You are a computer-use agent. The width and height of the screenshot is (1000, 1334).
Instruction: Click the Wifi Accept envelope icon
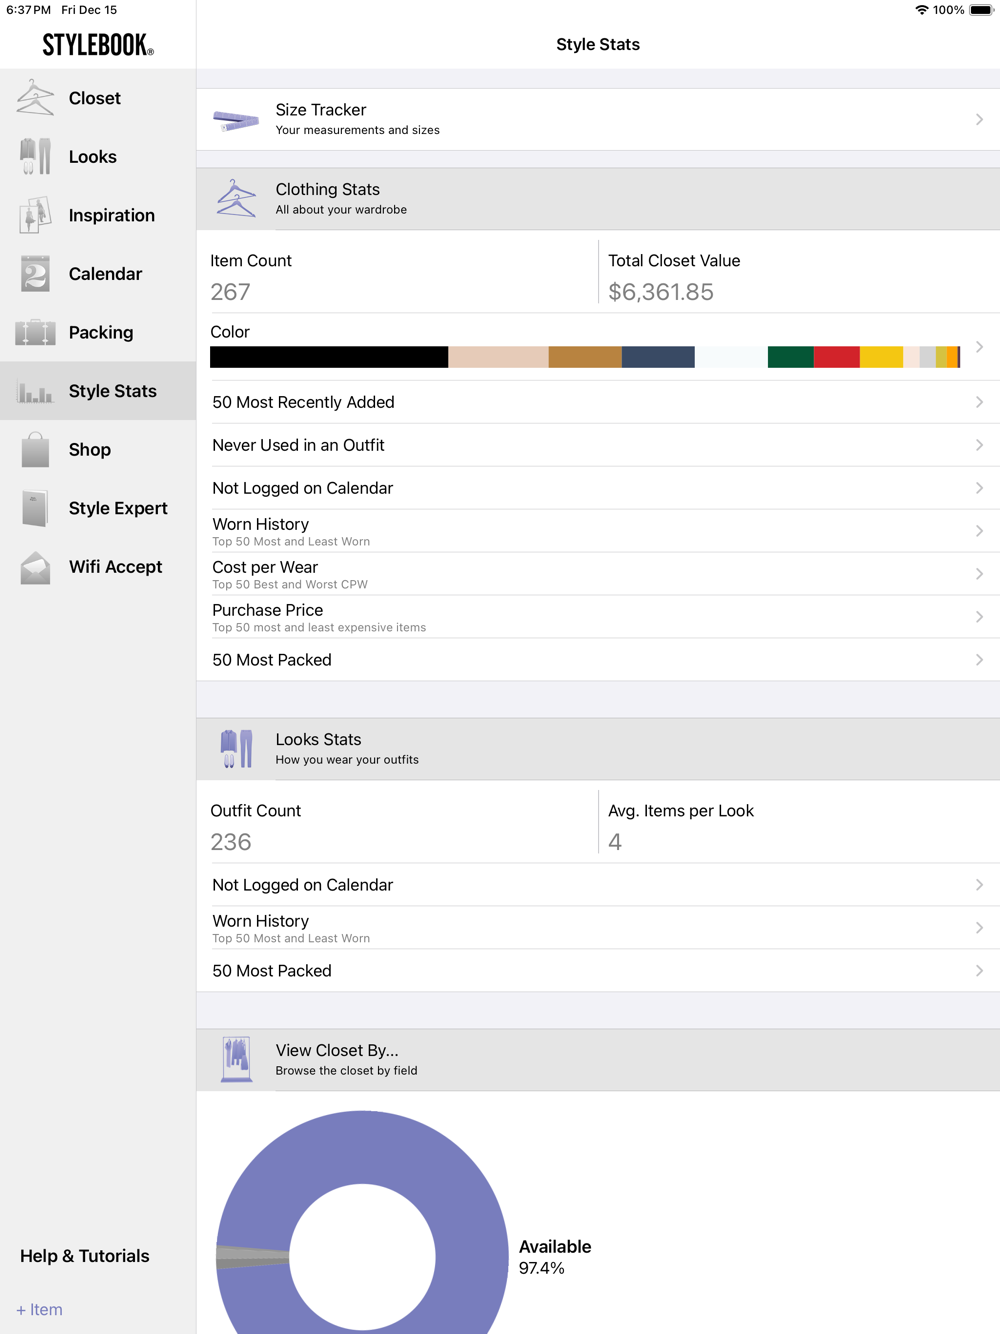35,567
